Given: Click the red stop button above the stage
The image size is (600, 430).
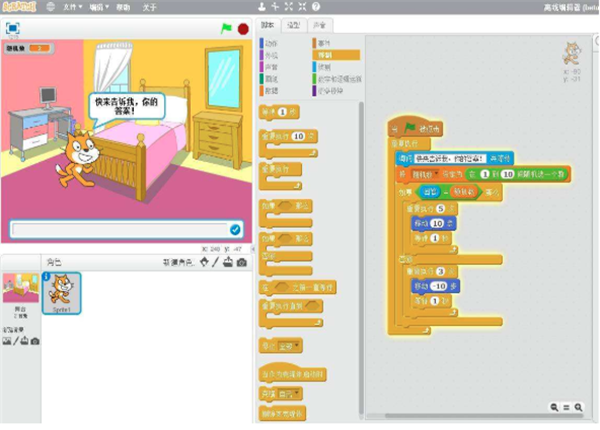Looking at the screenshot, I should point(243,29).
